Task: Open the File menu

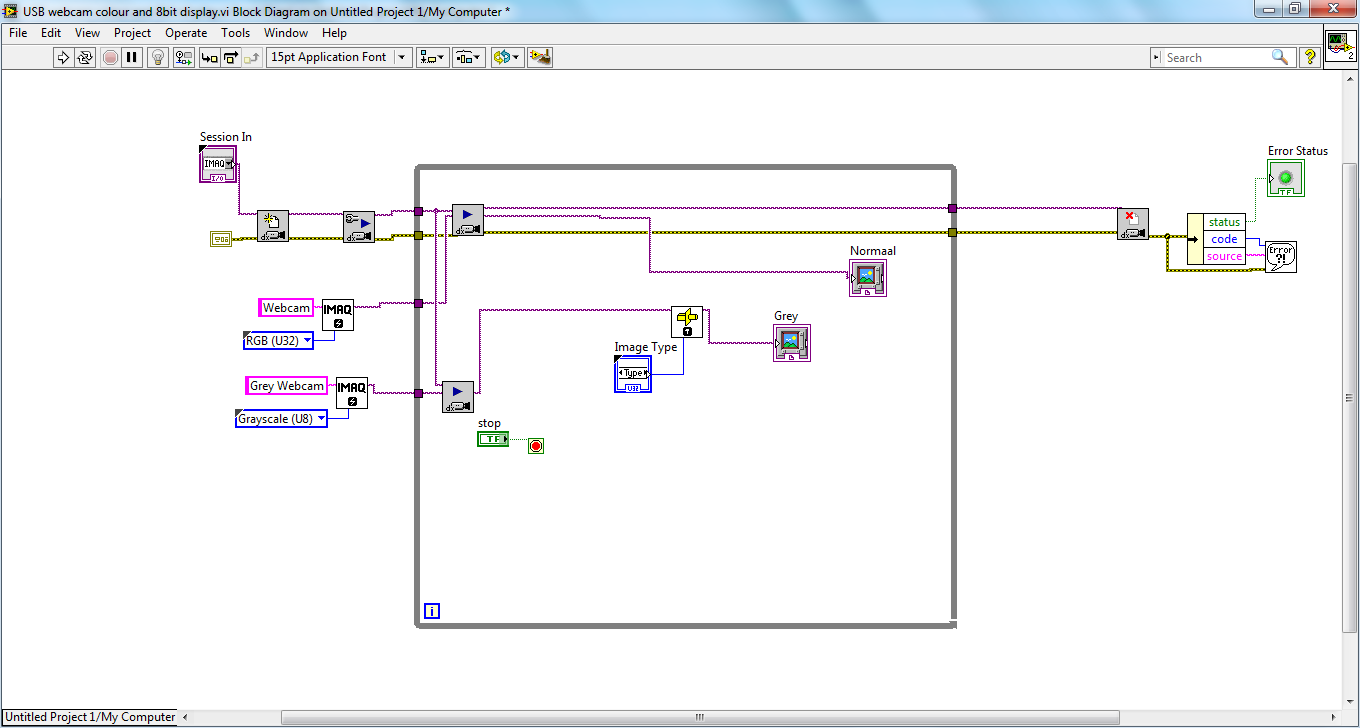Action: coord(18,33)
